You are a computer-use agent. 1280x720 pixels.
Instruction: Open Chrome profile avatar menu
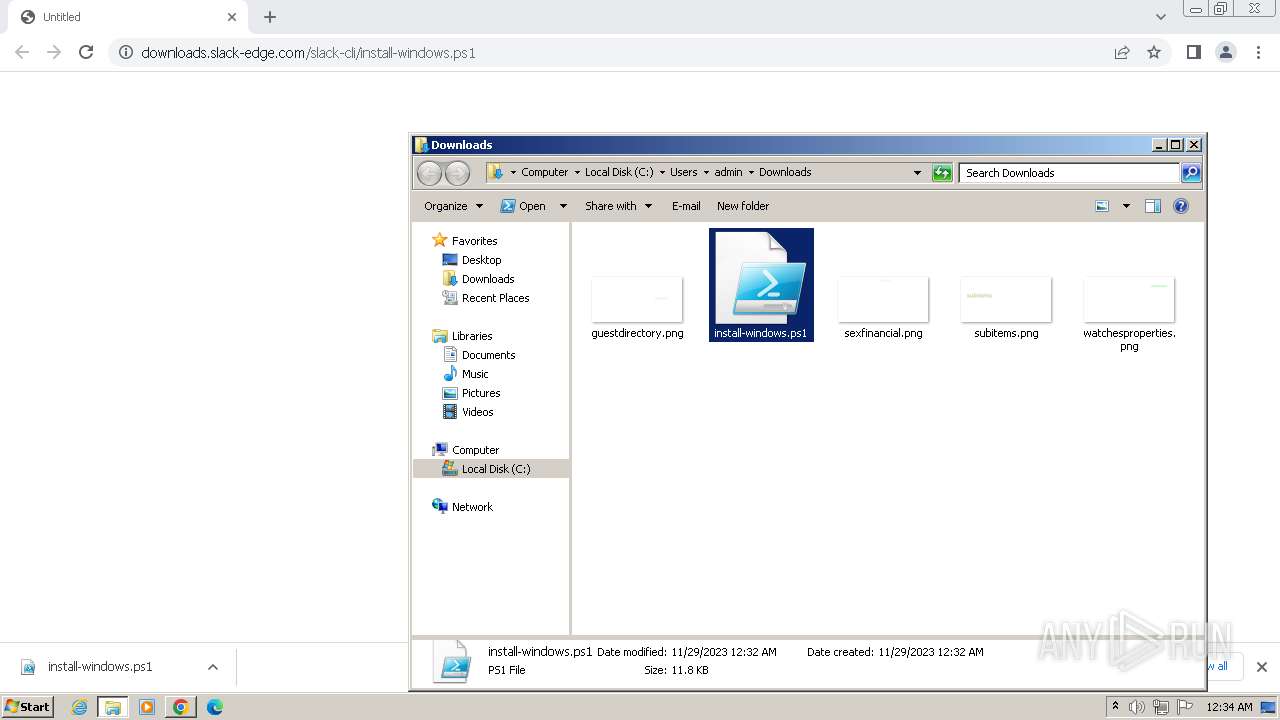pos(1226,52)
